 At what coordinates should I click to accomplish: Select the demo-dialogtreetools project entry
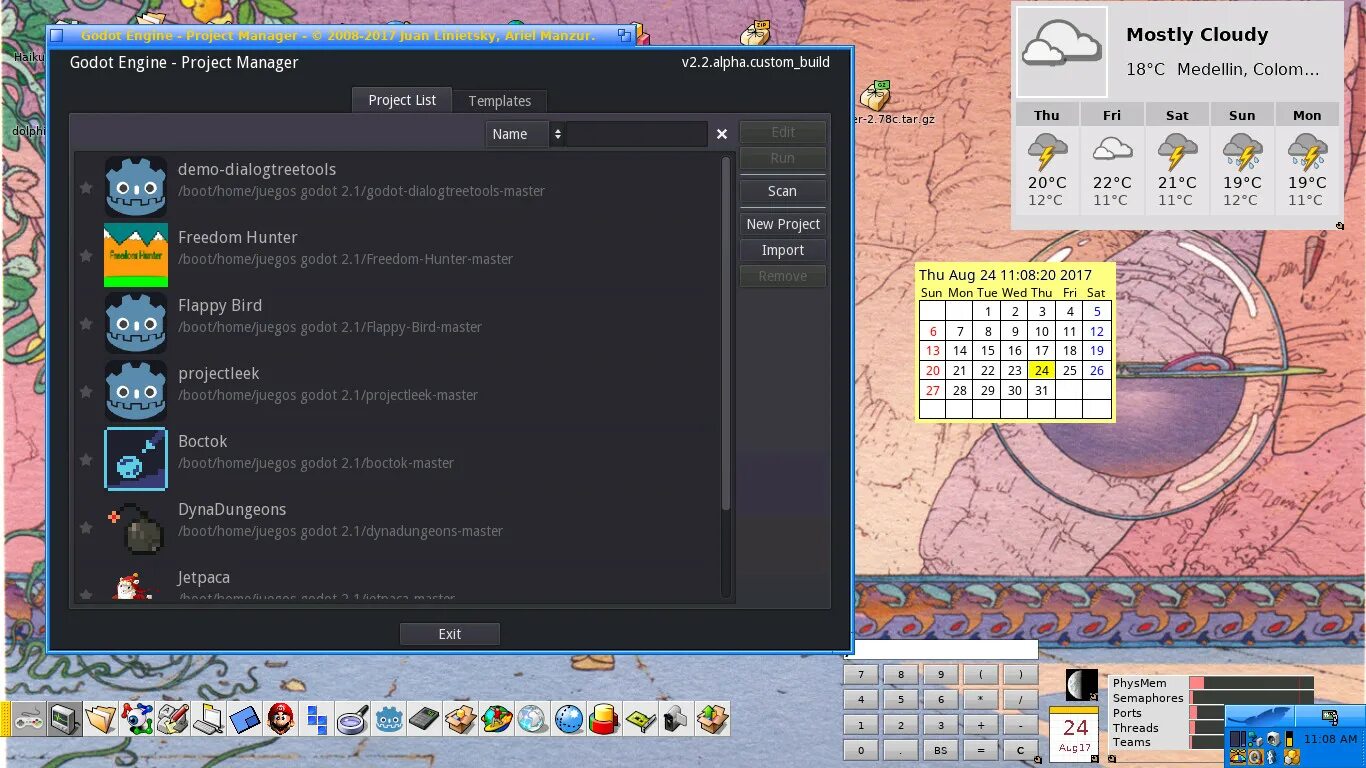click(397, 187)
